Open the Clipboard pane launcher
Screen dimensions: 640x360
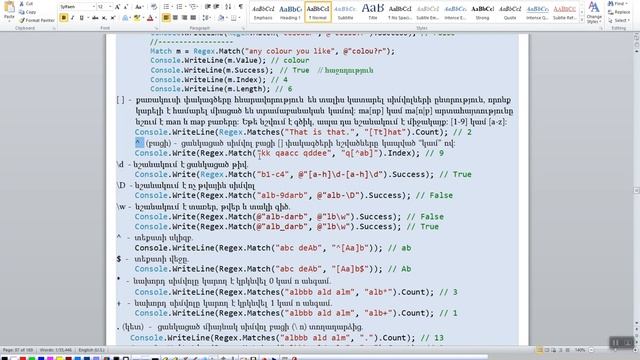tap(54, 29)
